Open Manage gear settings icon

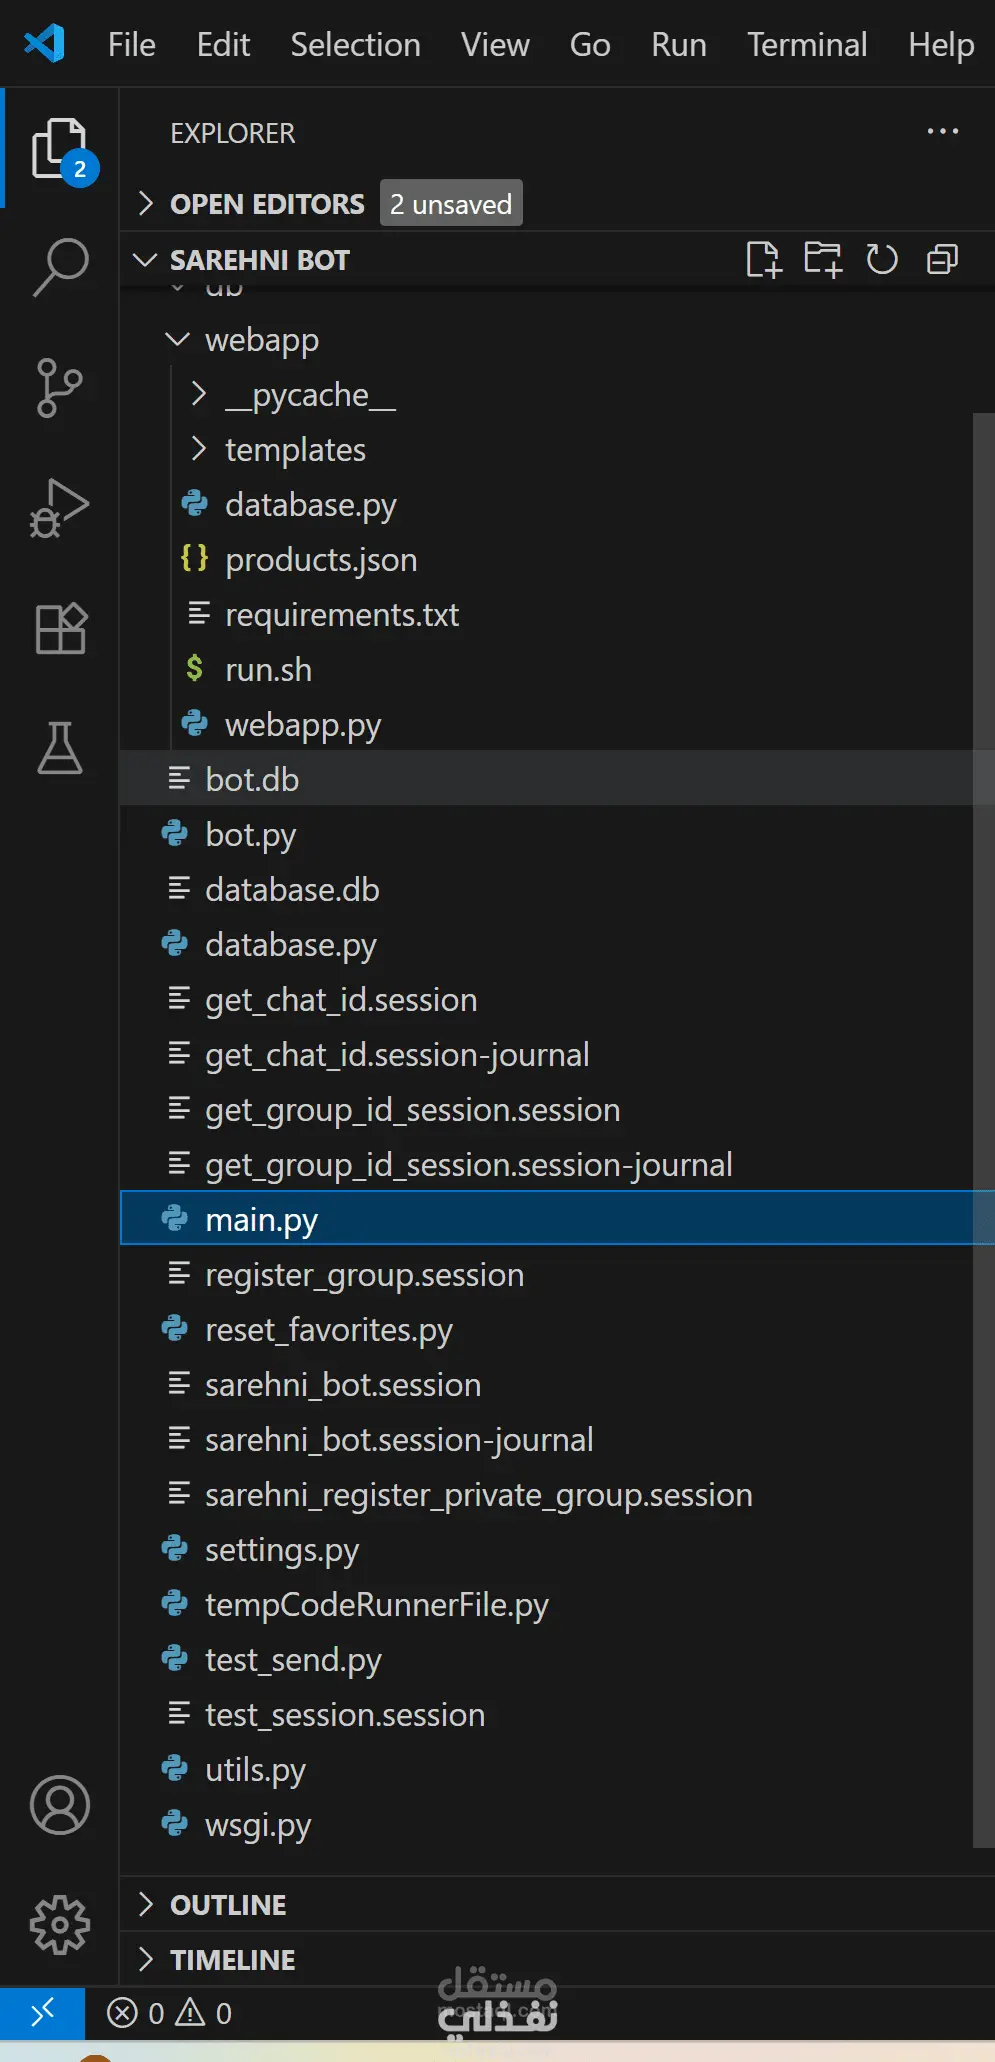pos(60,1925)
